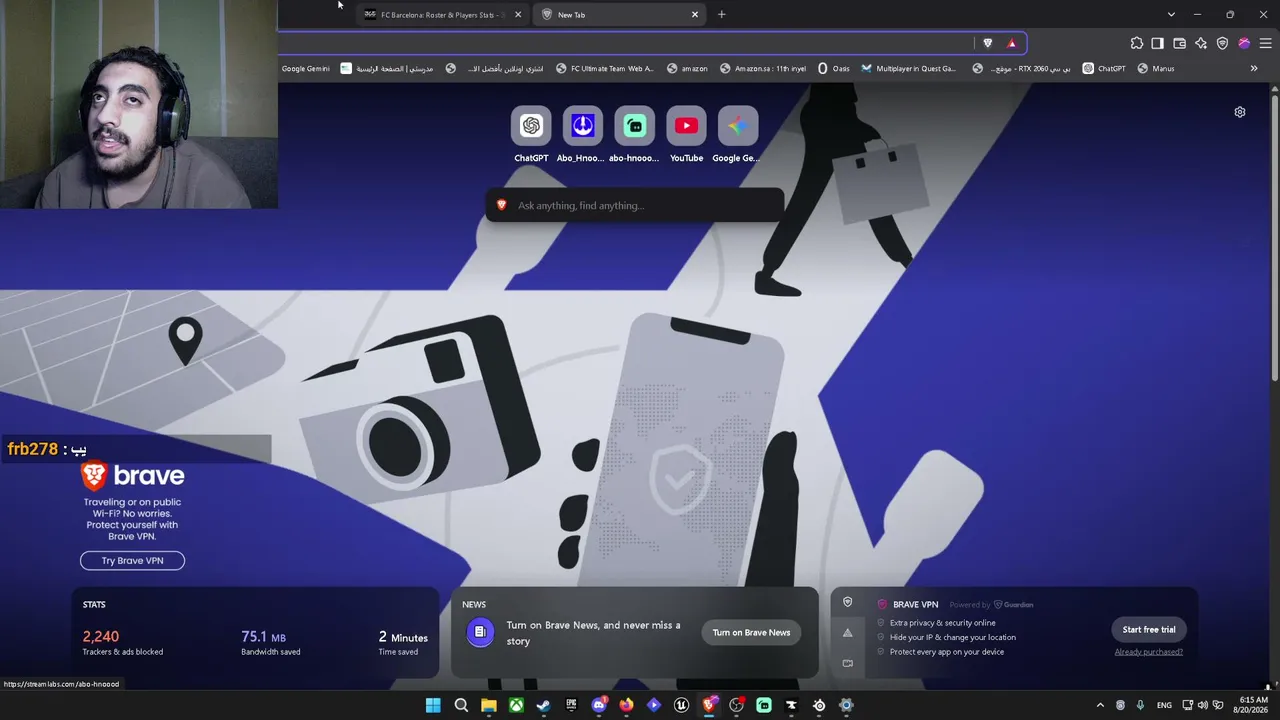This screenshot has height=720, width=1280.
Task: Click the Try Brave VPN button
Action: coord(132,561)
